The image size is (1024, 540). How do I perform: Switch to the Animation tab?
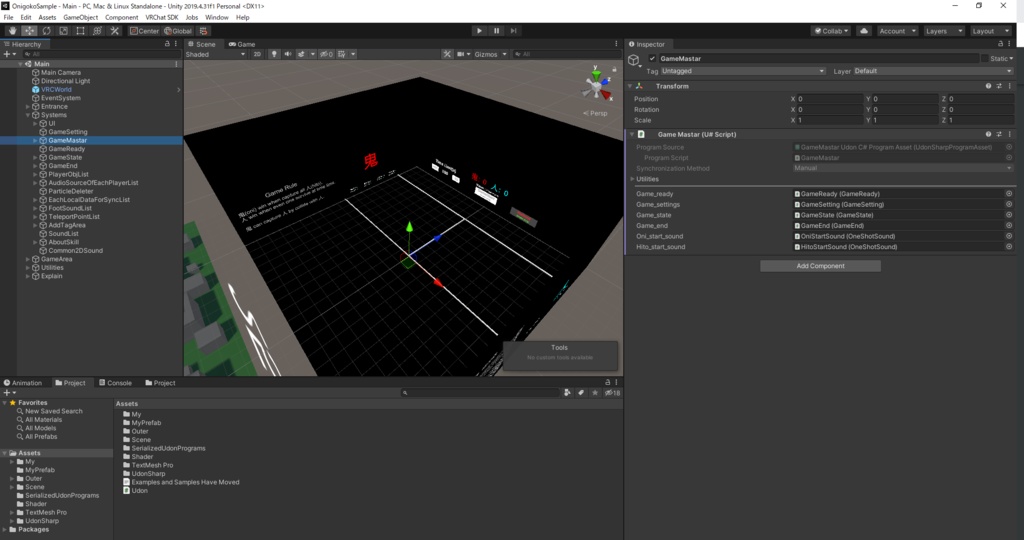pyautogui.click(x=23, y=383)
